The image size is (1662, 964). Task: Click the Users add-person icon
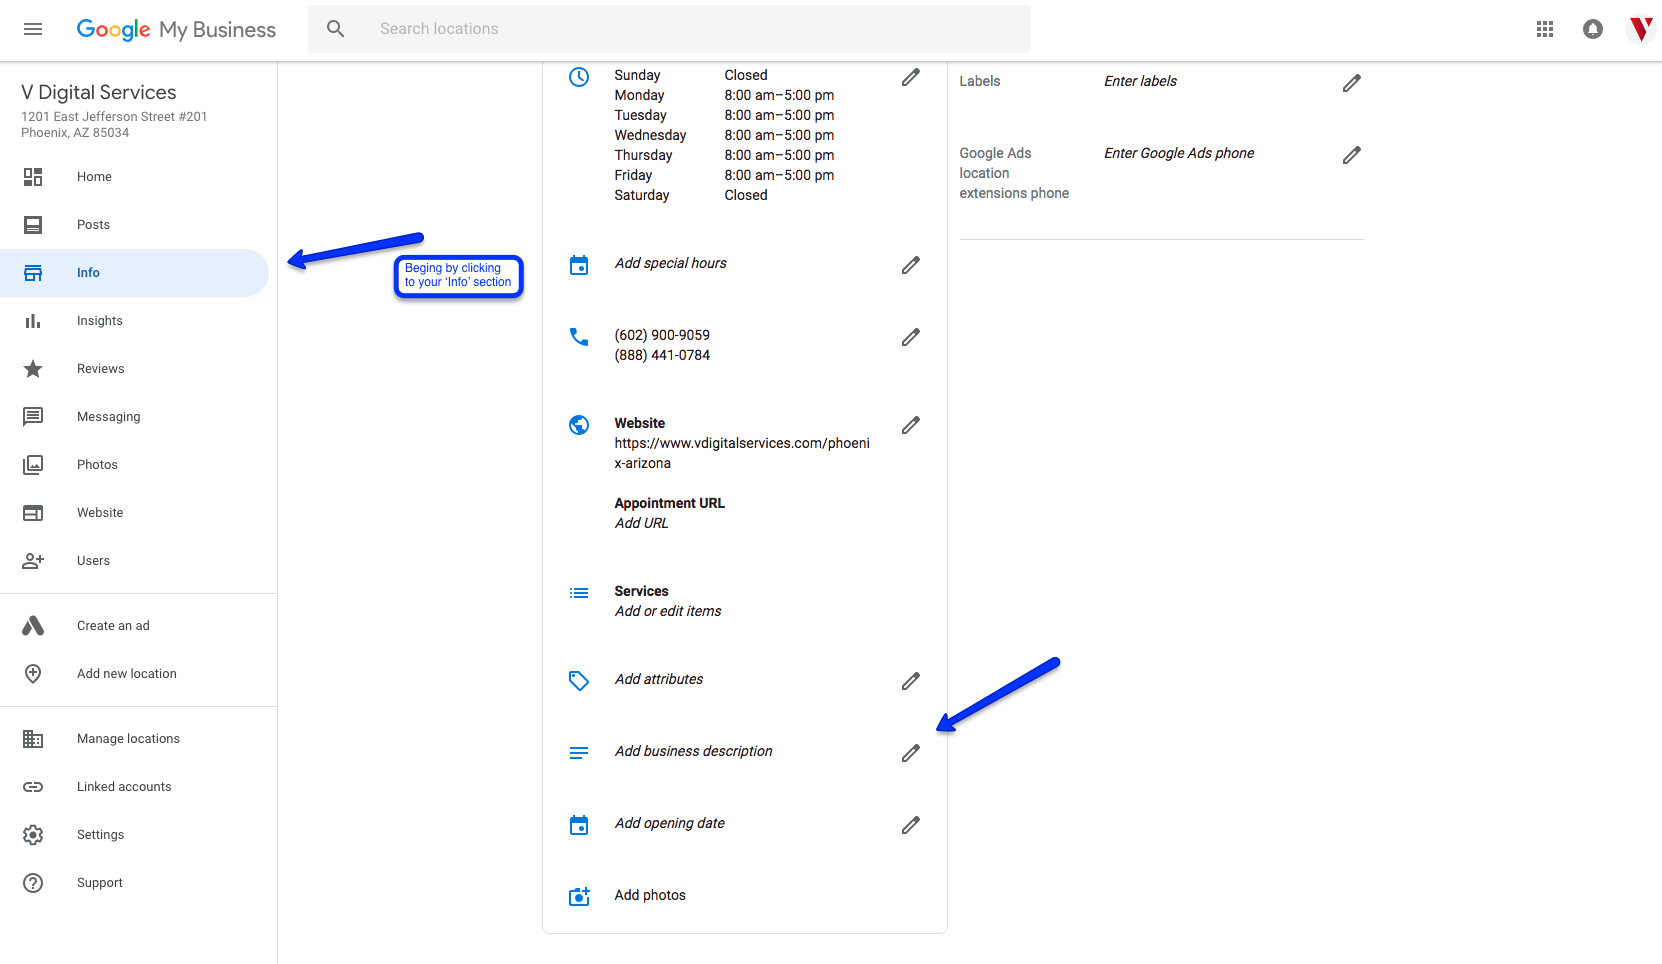33,561
